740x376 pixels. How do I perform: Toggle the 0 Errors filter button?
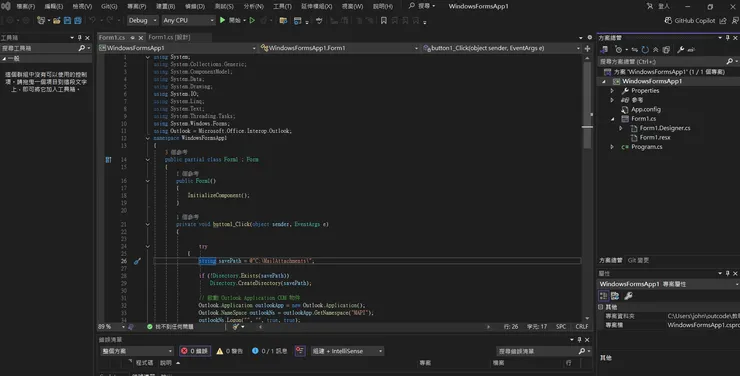194,351
